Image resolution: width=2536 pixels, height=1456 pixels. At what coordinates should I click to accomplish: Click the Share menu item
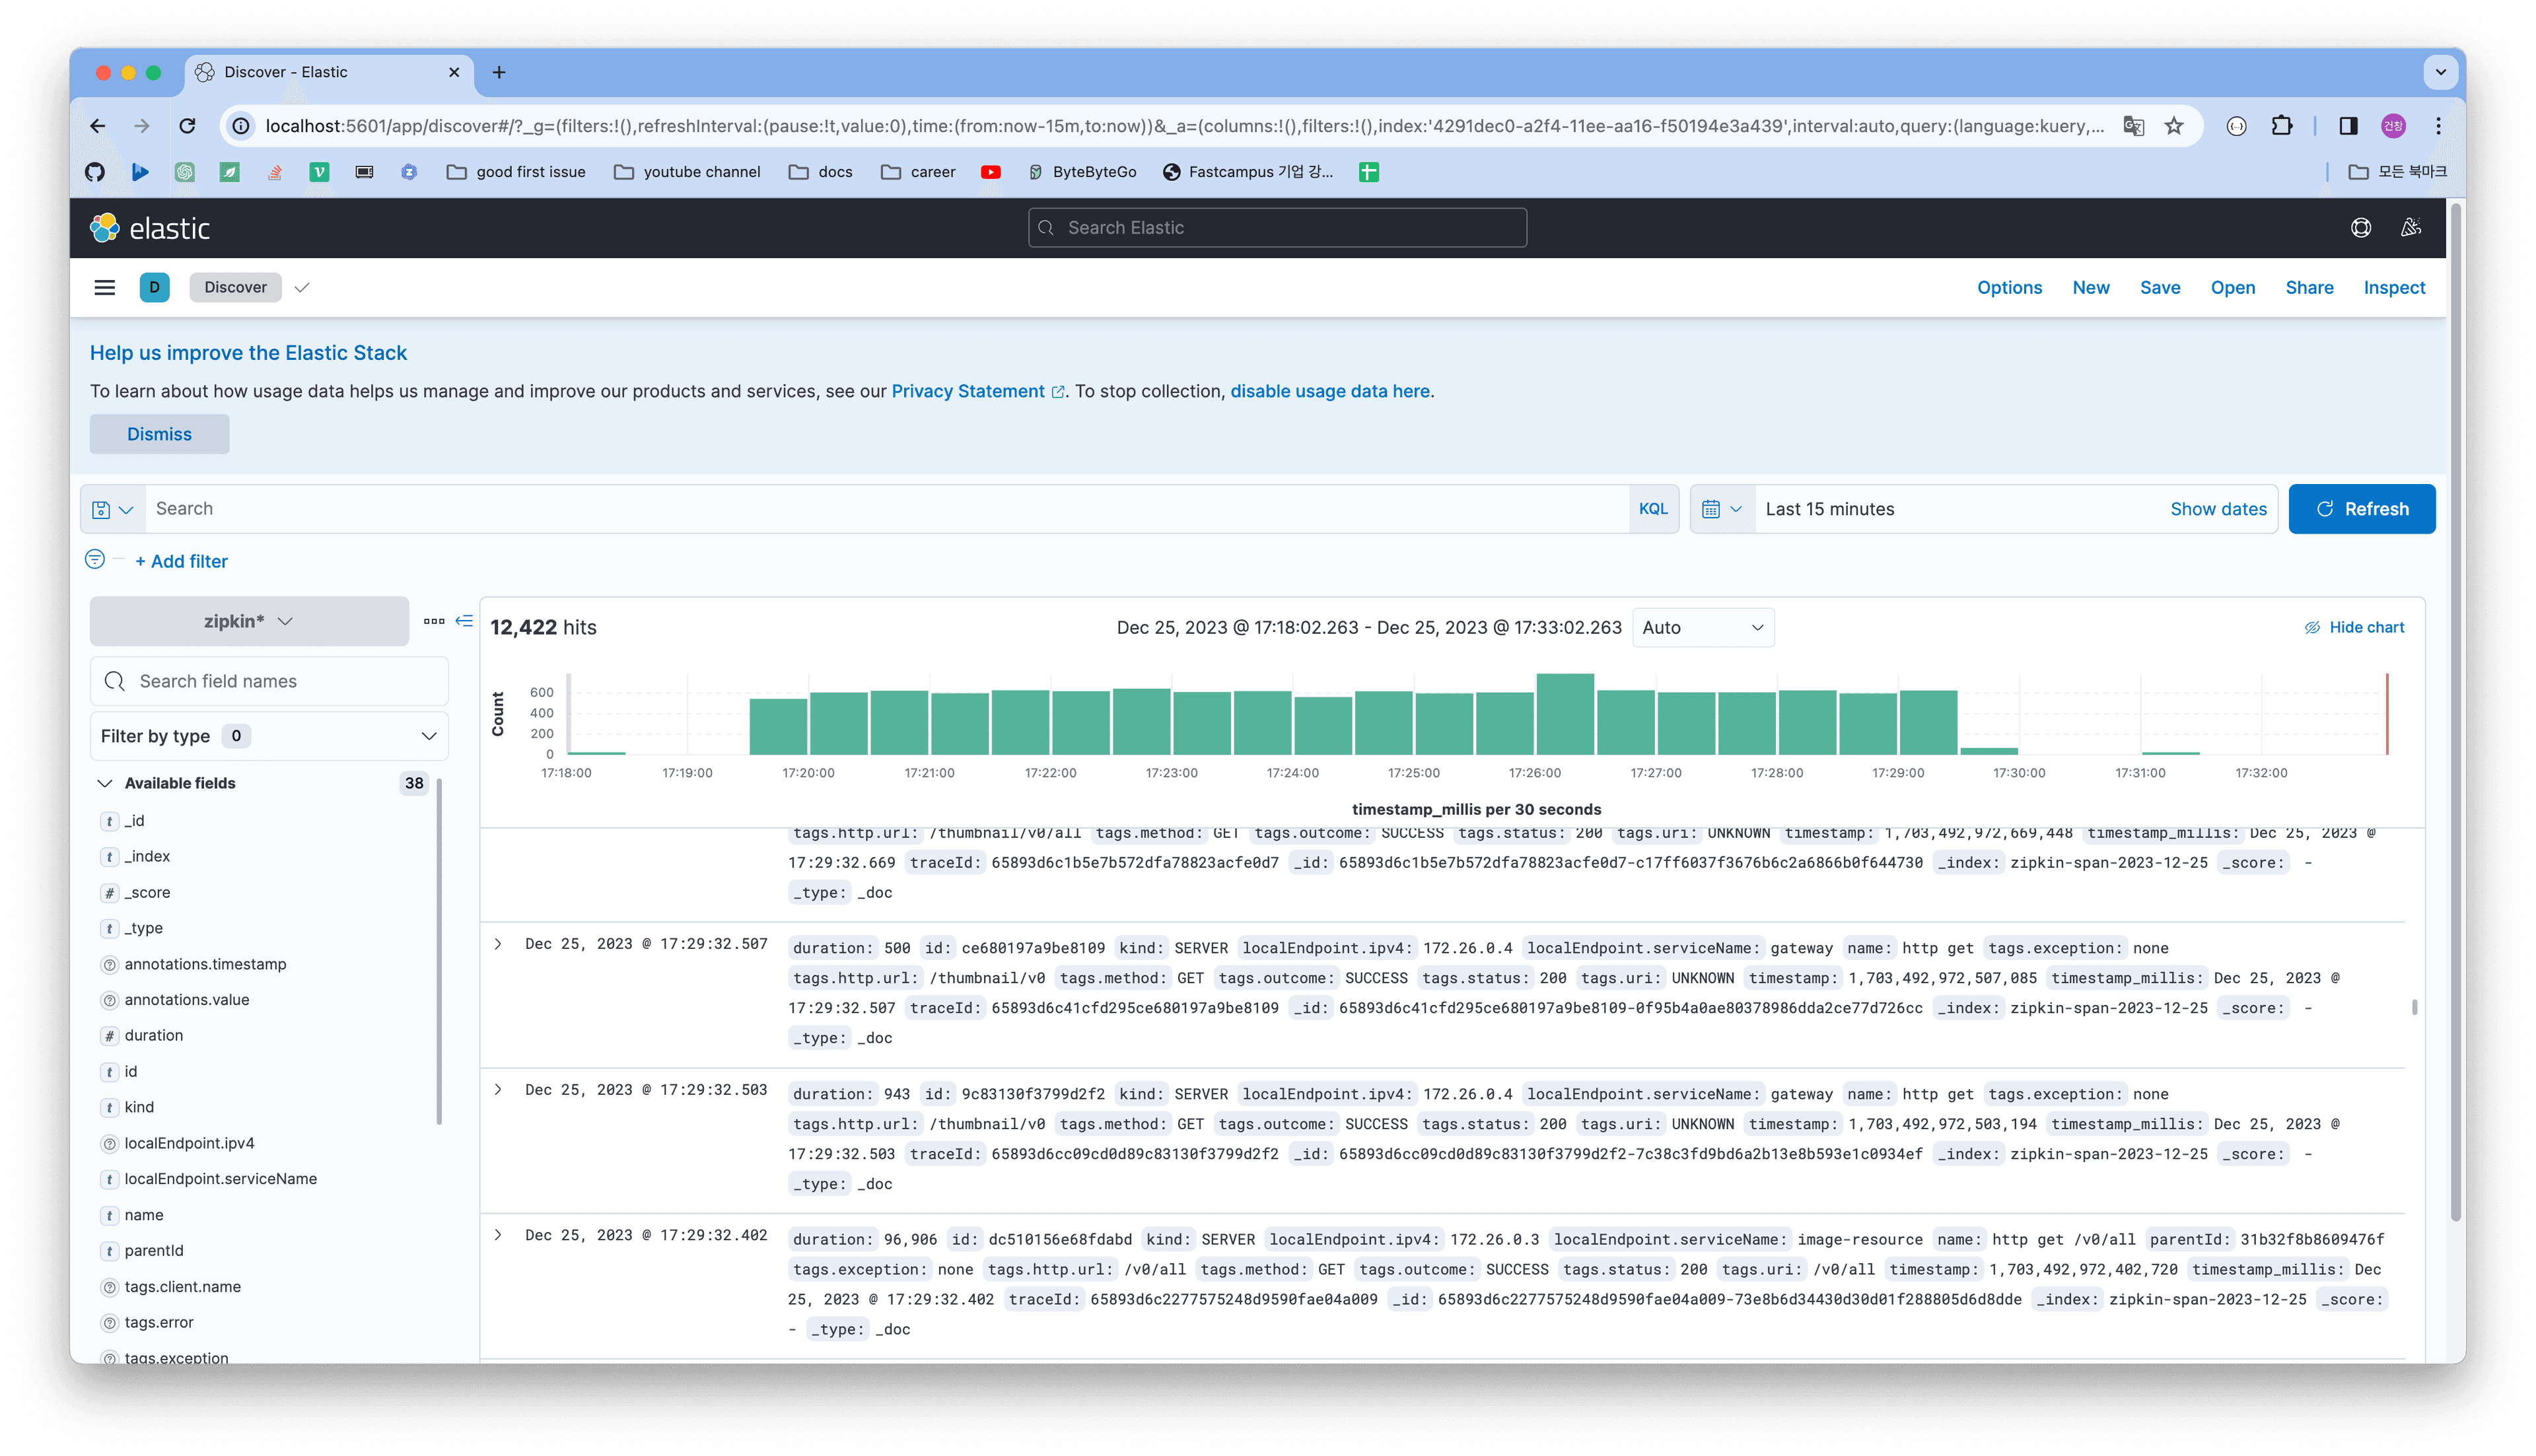pos(2308,287)
